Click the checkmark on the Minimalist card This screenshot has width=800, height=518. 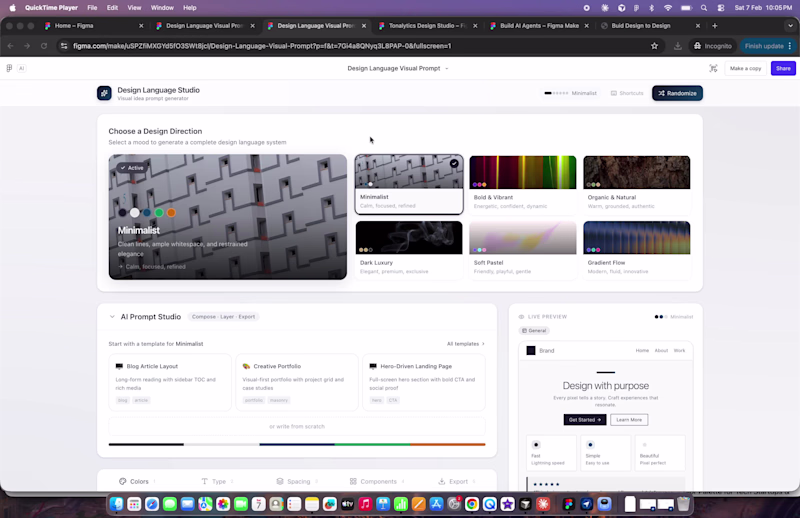(454, 163)
